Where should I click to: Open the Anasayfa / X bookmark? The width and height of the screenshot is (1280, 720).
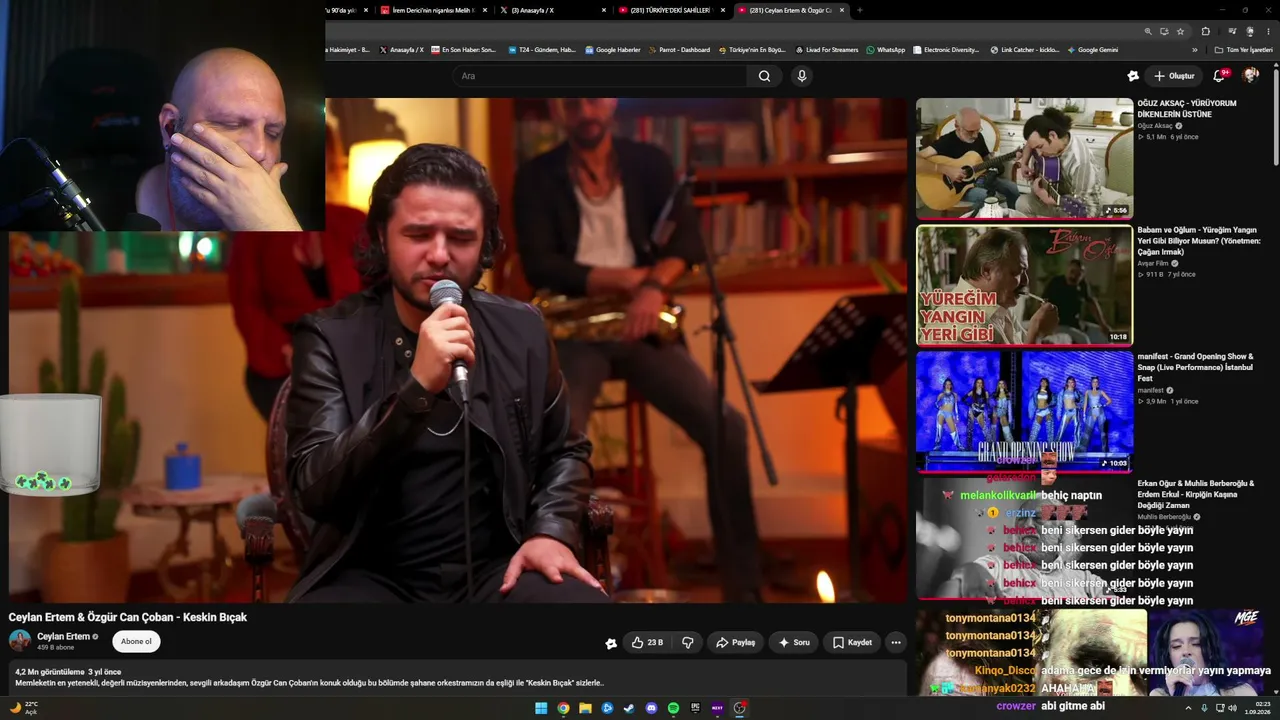tap(402, 50)
